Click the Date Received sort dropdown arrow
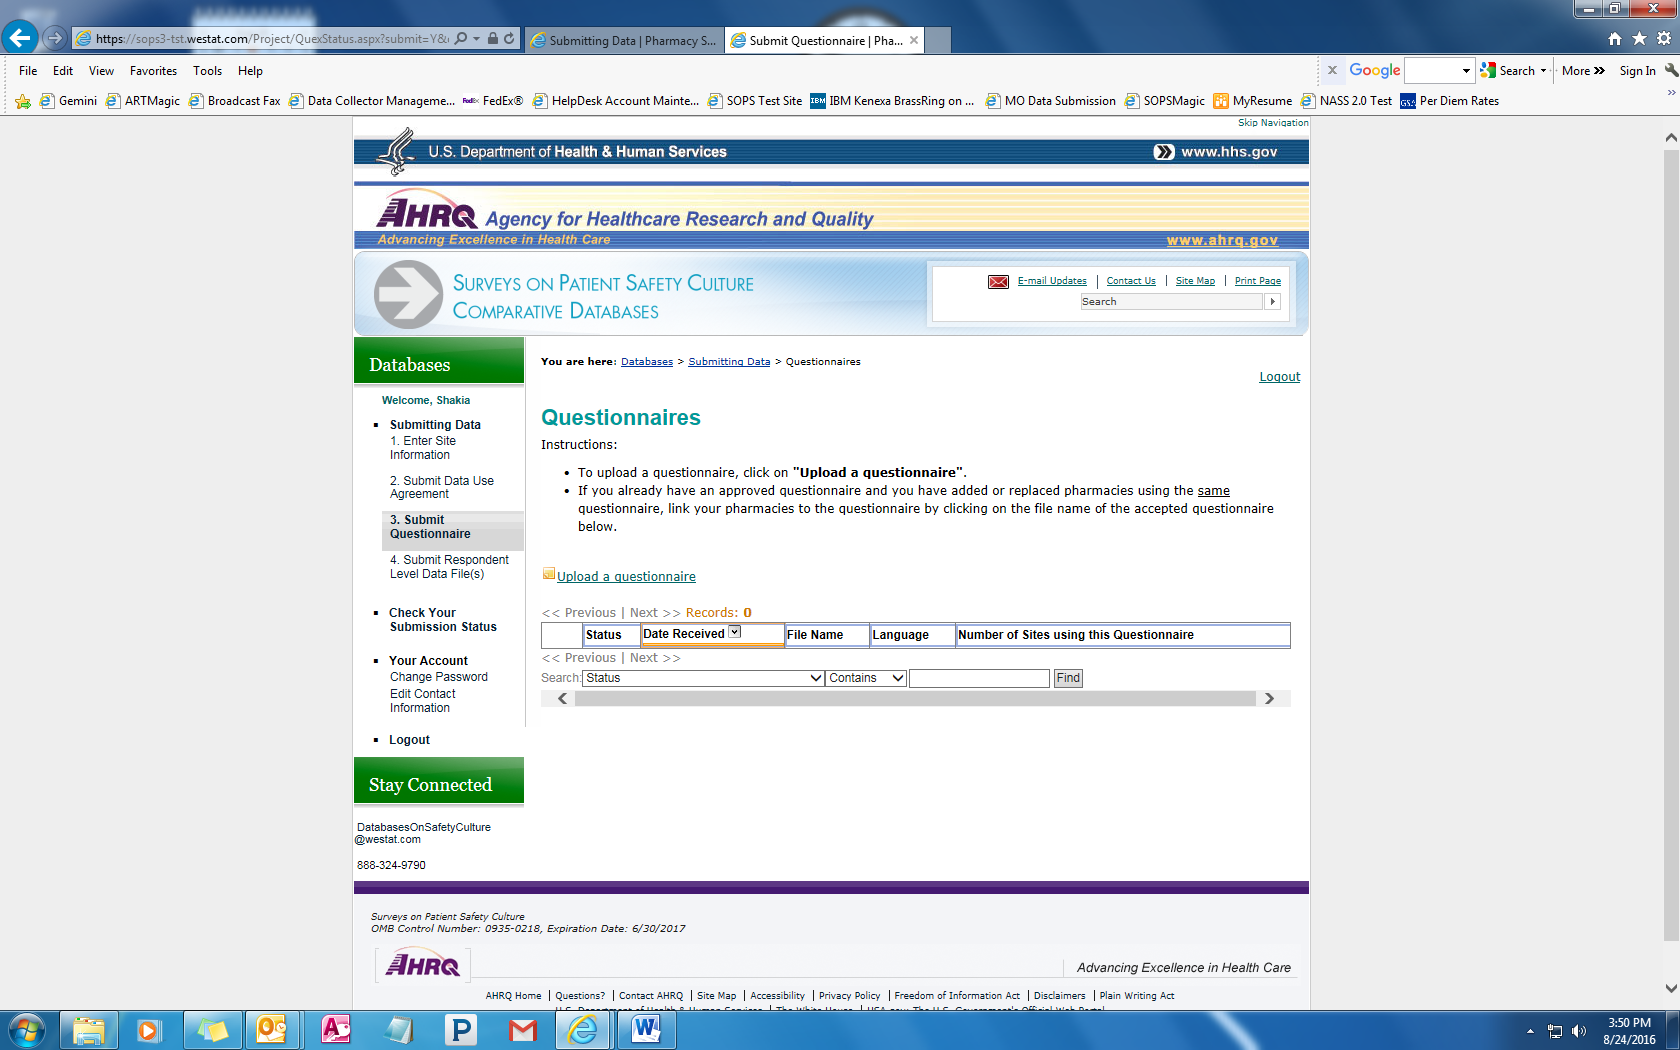 735,632
